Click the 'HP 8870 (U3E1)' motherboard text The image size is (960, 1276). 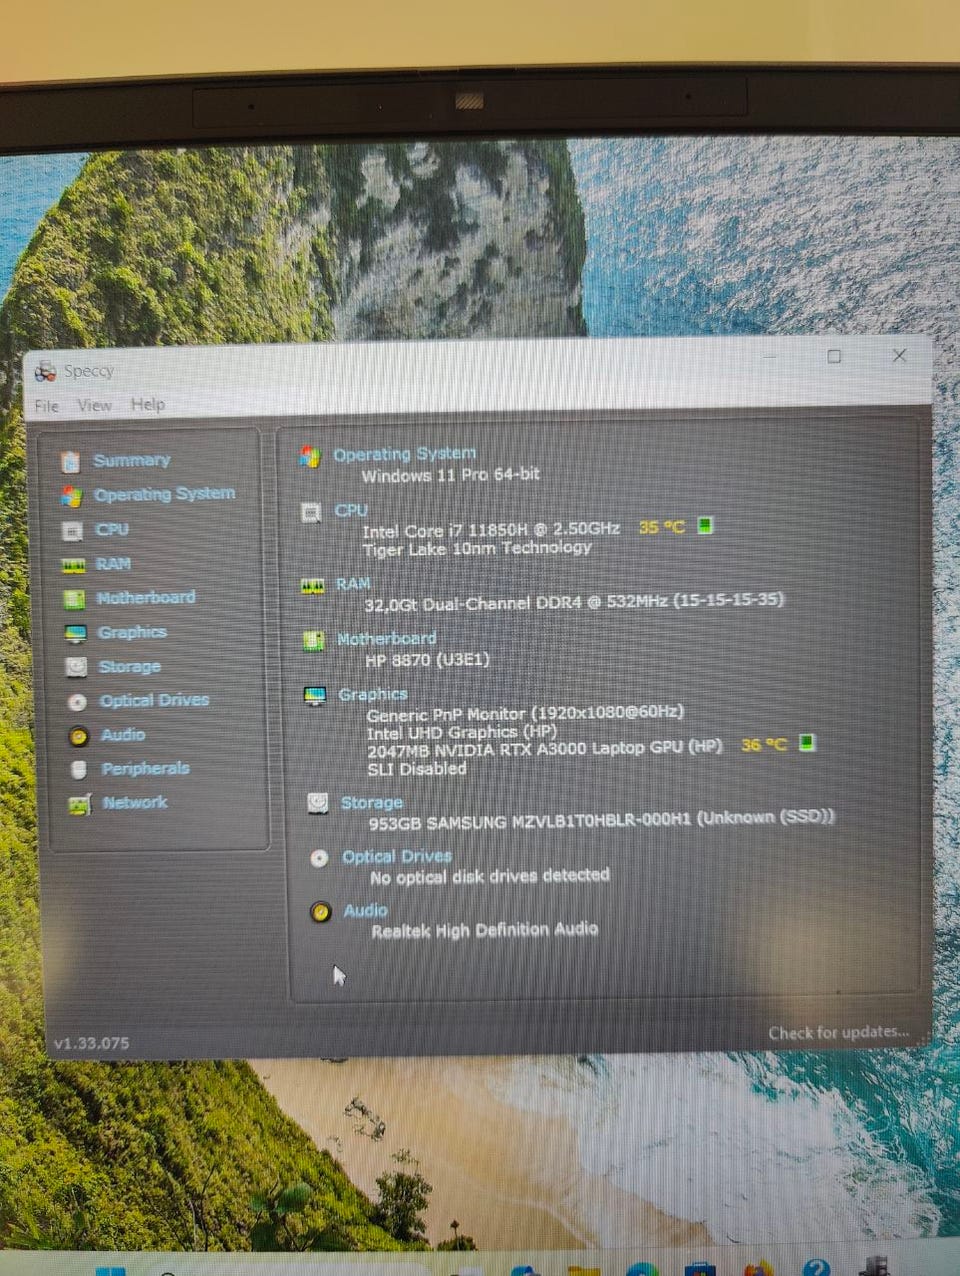click(428, 660)
